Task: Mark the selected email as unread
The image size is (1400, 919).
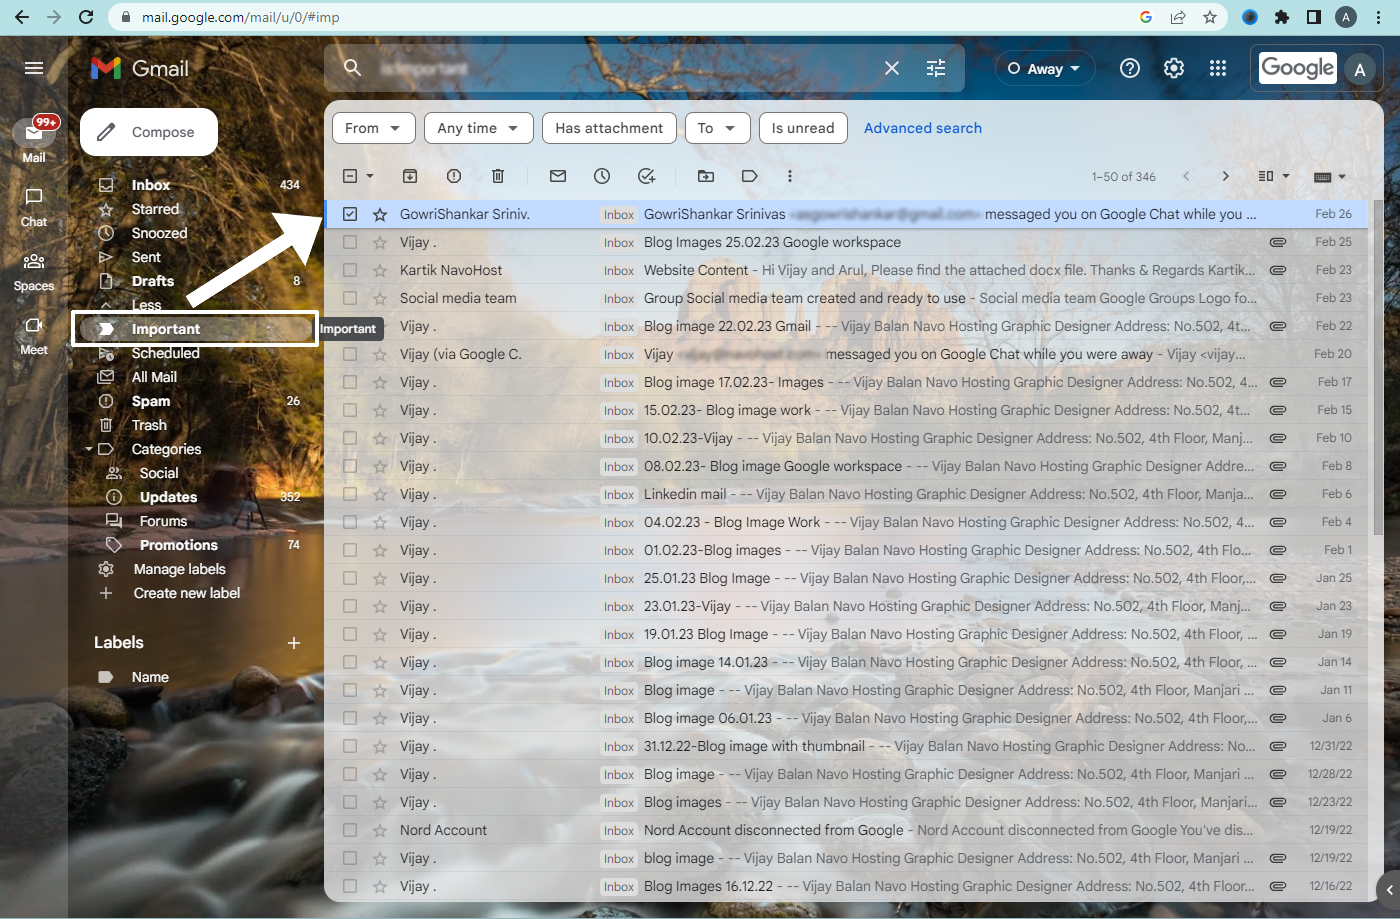Action: (558, 176)
